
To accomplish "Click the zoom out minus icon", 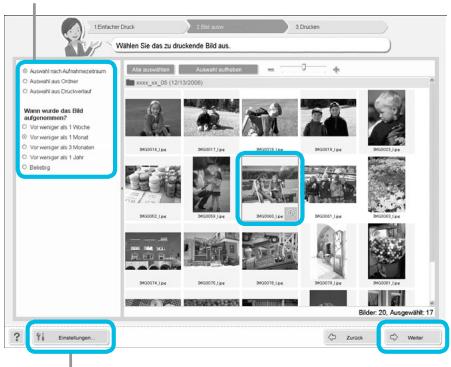I will tap(271, 70).
